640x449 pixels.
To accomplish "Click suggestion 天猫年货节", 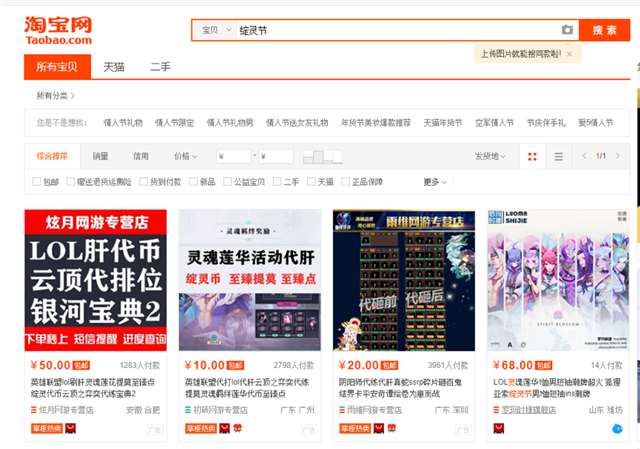I will [443, 122].
